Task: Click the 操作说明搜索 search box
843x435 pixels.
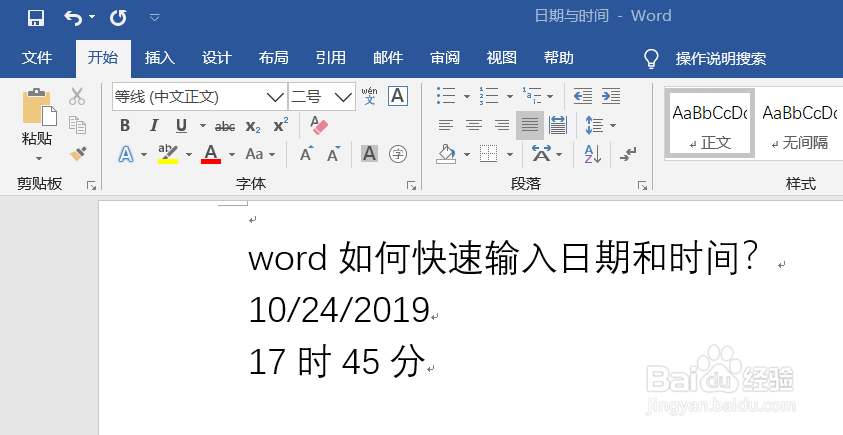Action: [x=720, y=59]
